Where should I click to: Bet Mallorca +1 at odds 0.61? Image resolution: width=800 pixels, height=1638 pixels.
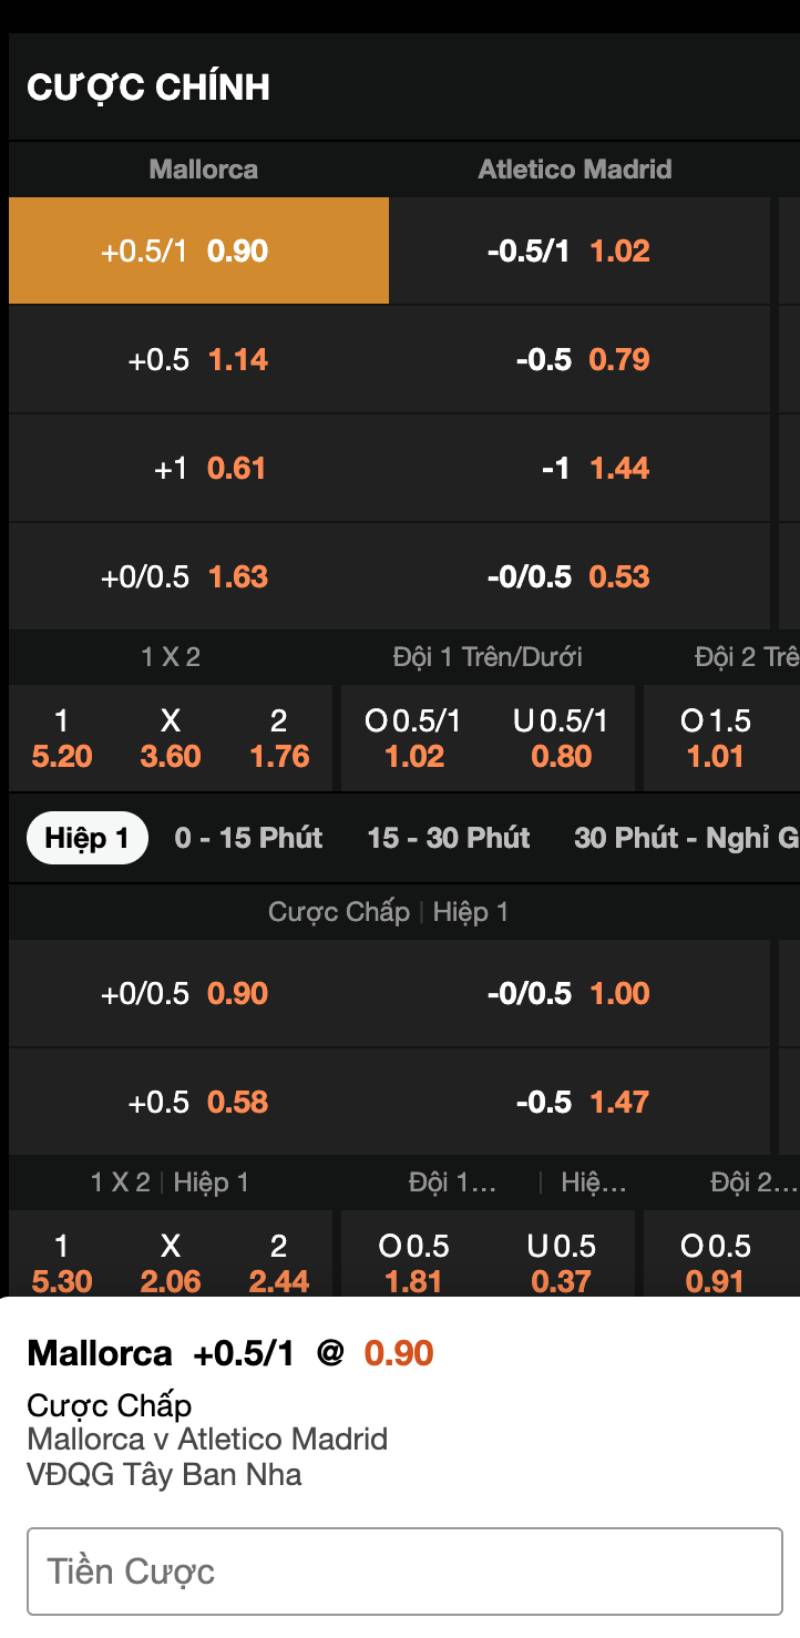coord(198,468)
